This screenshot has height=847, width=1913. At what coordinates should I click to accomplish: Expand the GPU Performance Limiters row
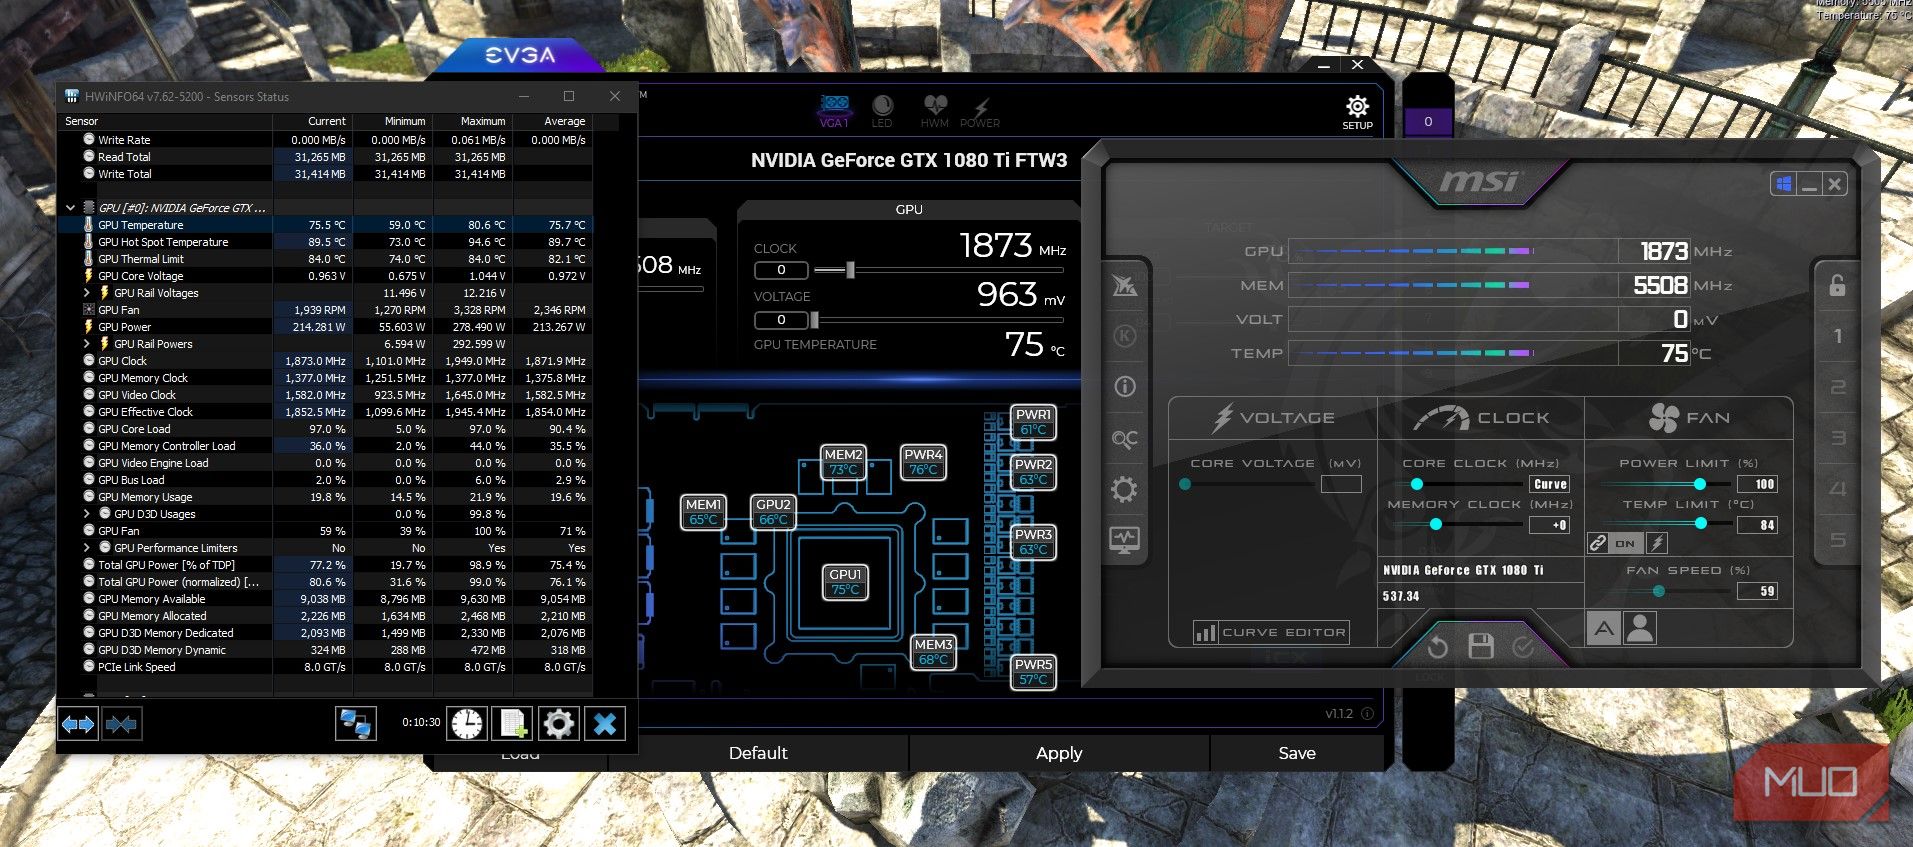click(87, 548)
